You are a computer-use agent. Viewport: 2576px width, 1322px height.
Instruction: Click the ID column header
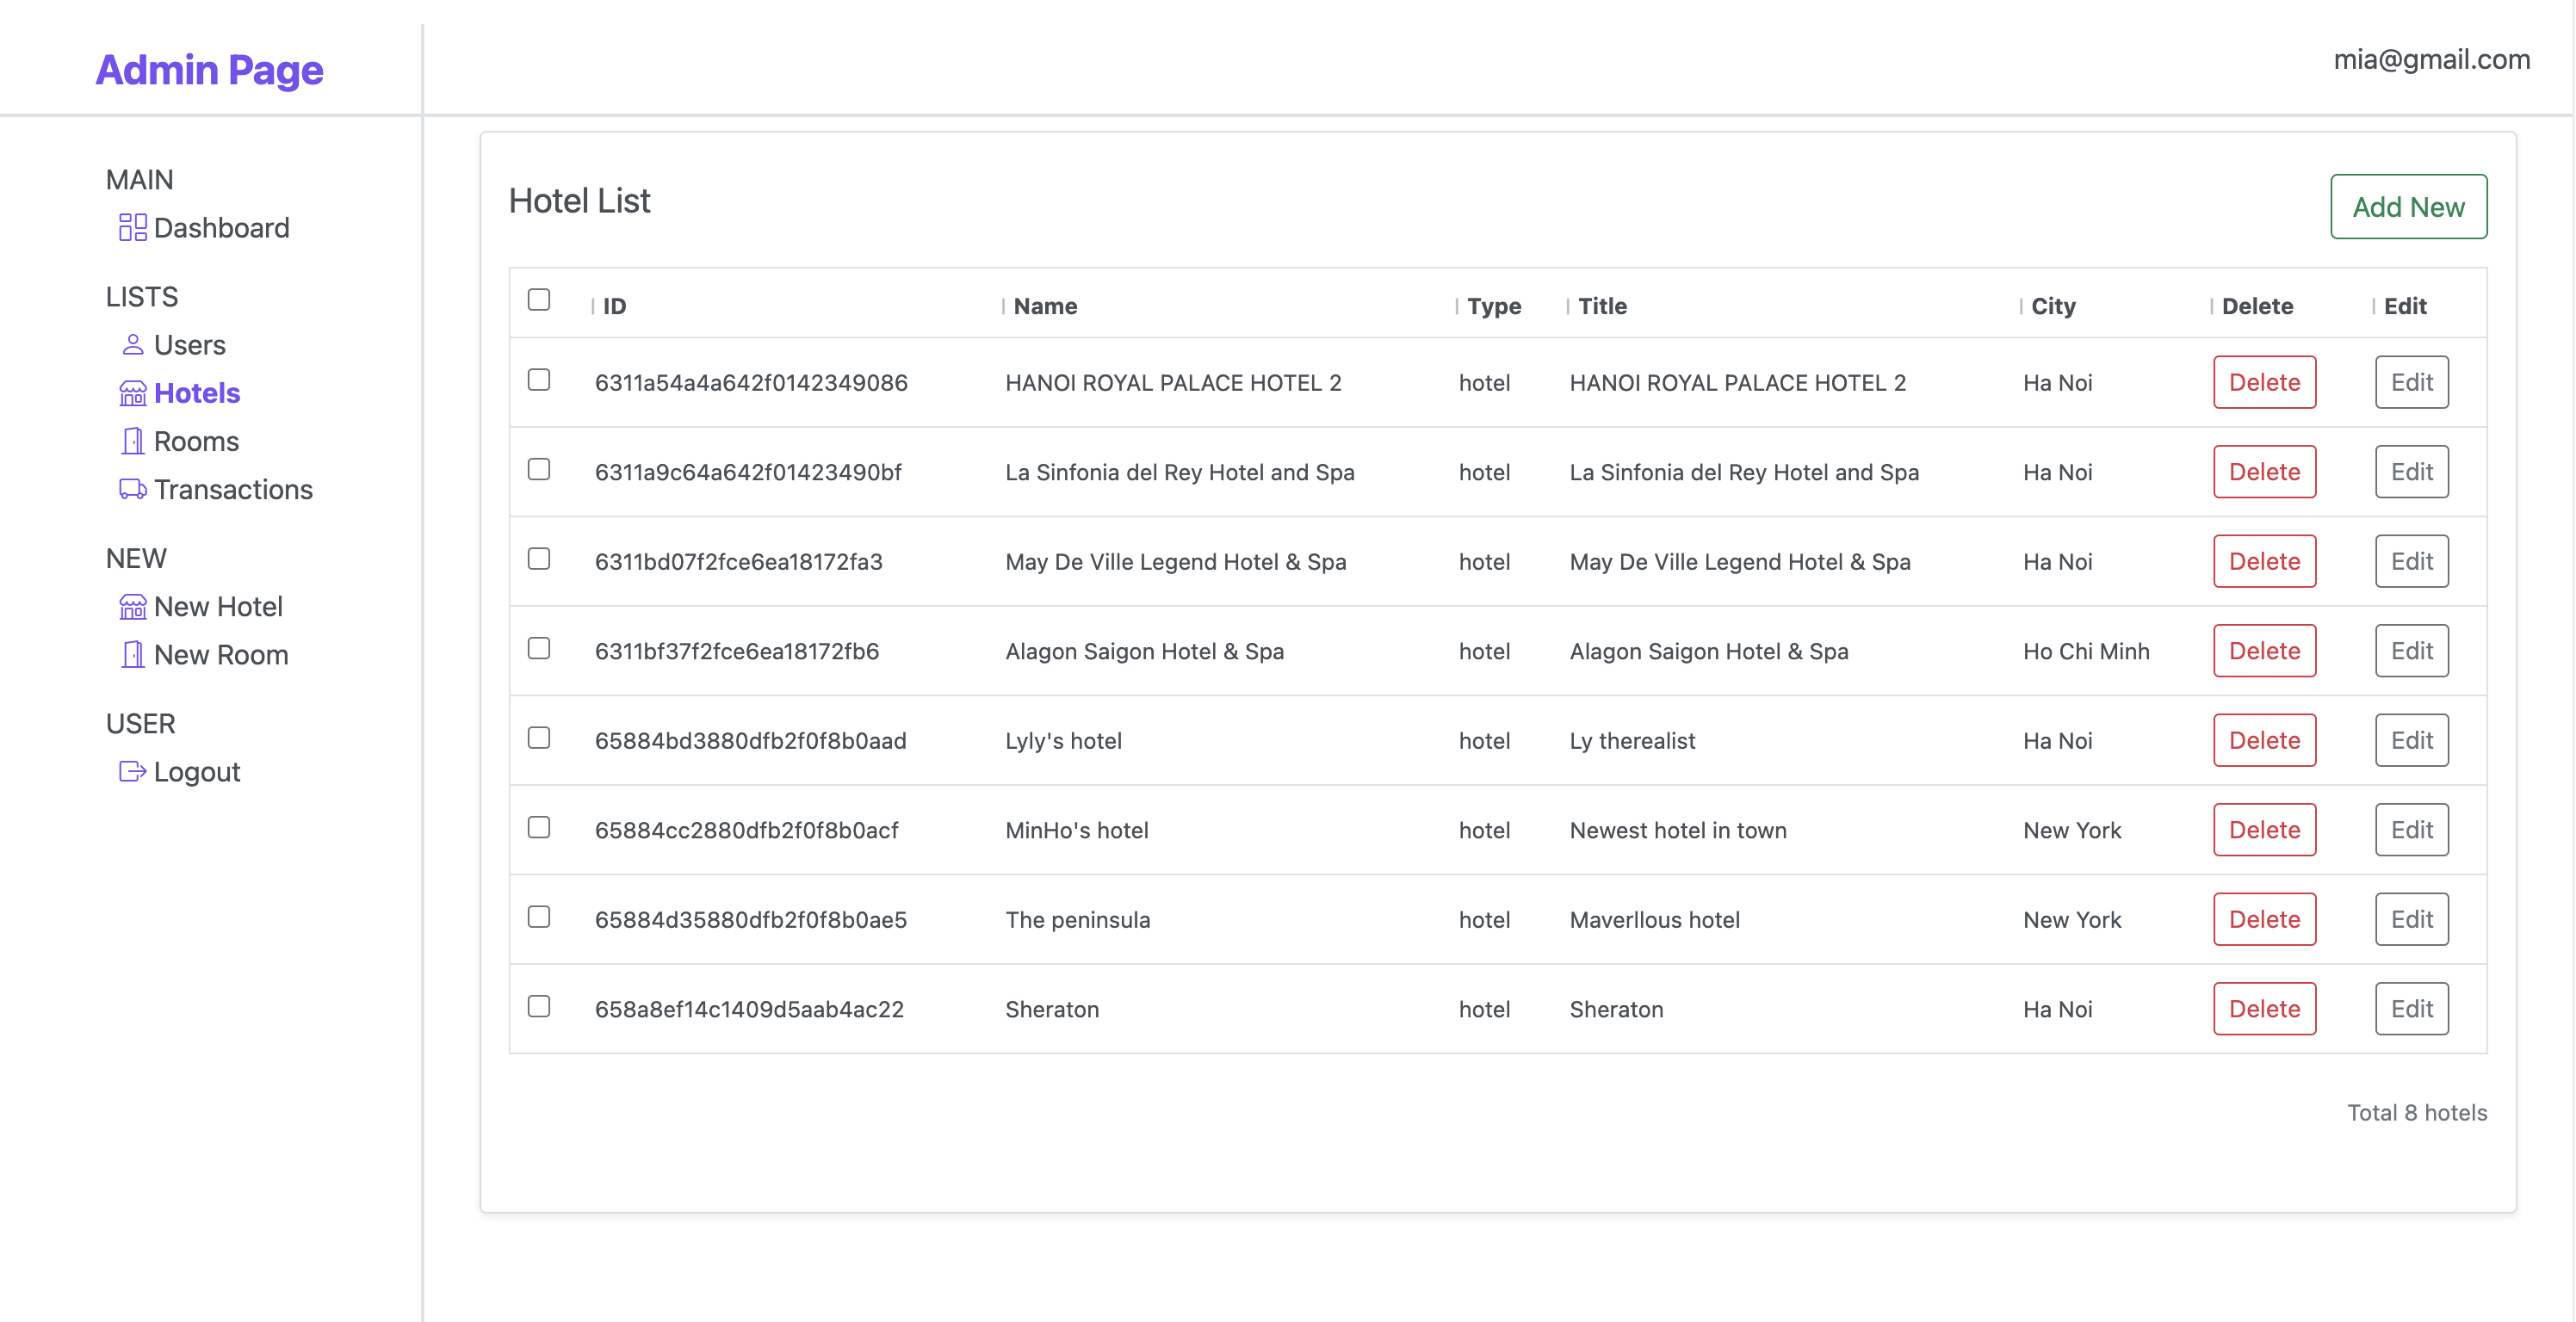coord(614,306)
